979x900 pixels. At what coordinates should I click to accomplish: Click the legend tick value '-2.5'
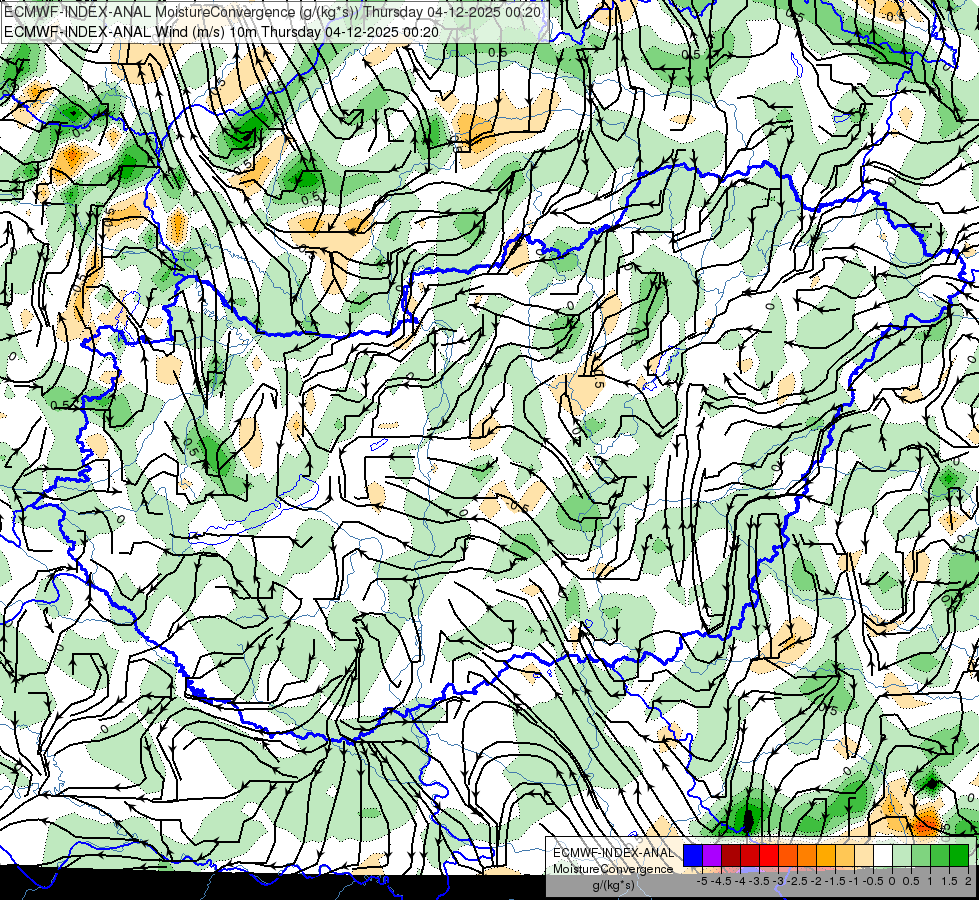[x=797, y=881]
